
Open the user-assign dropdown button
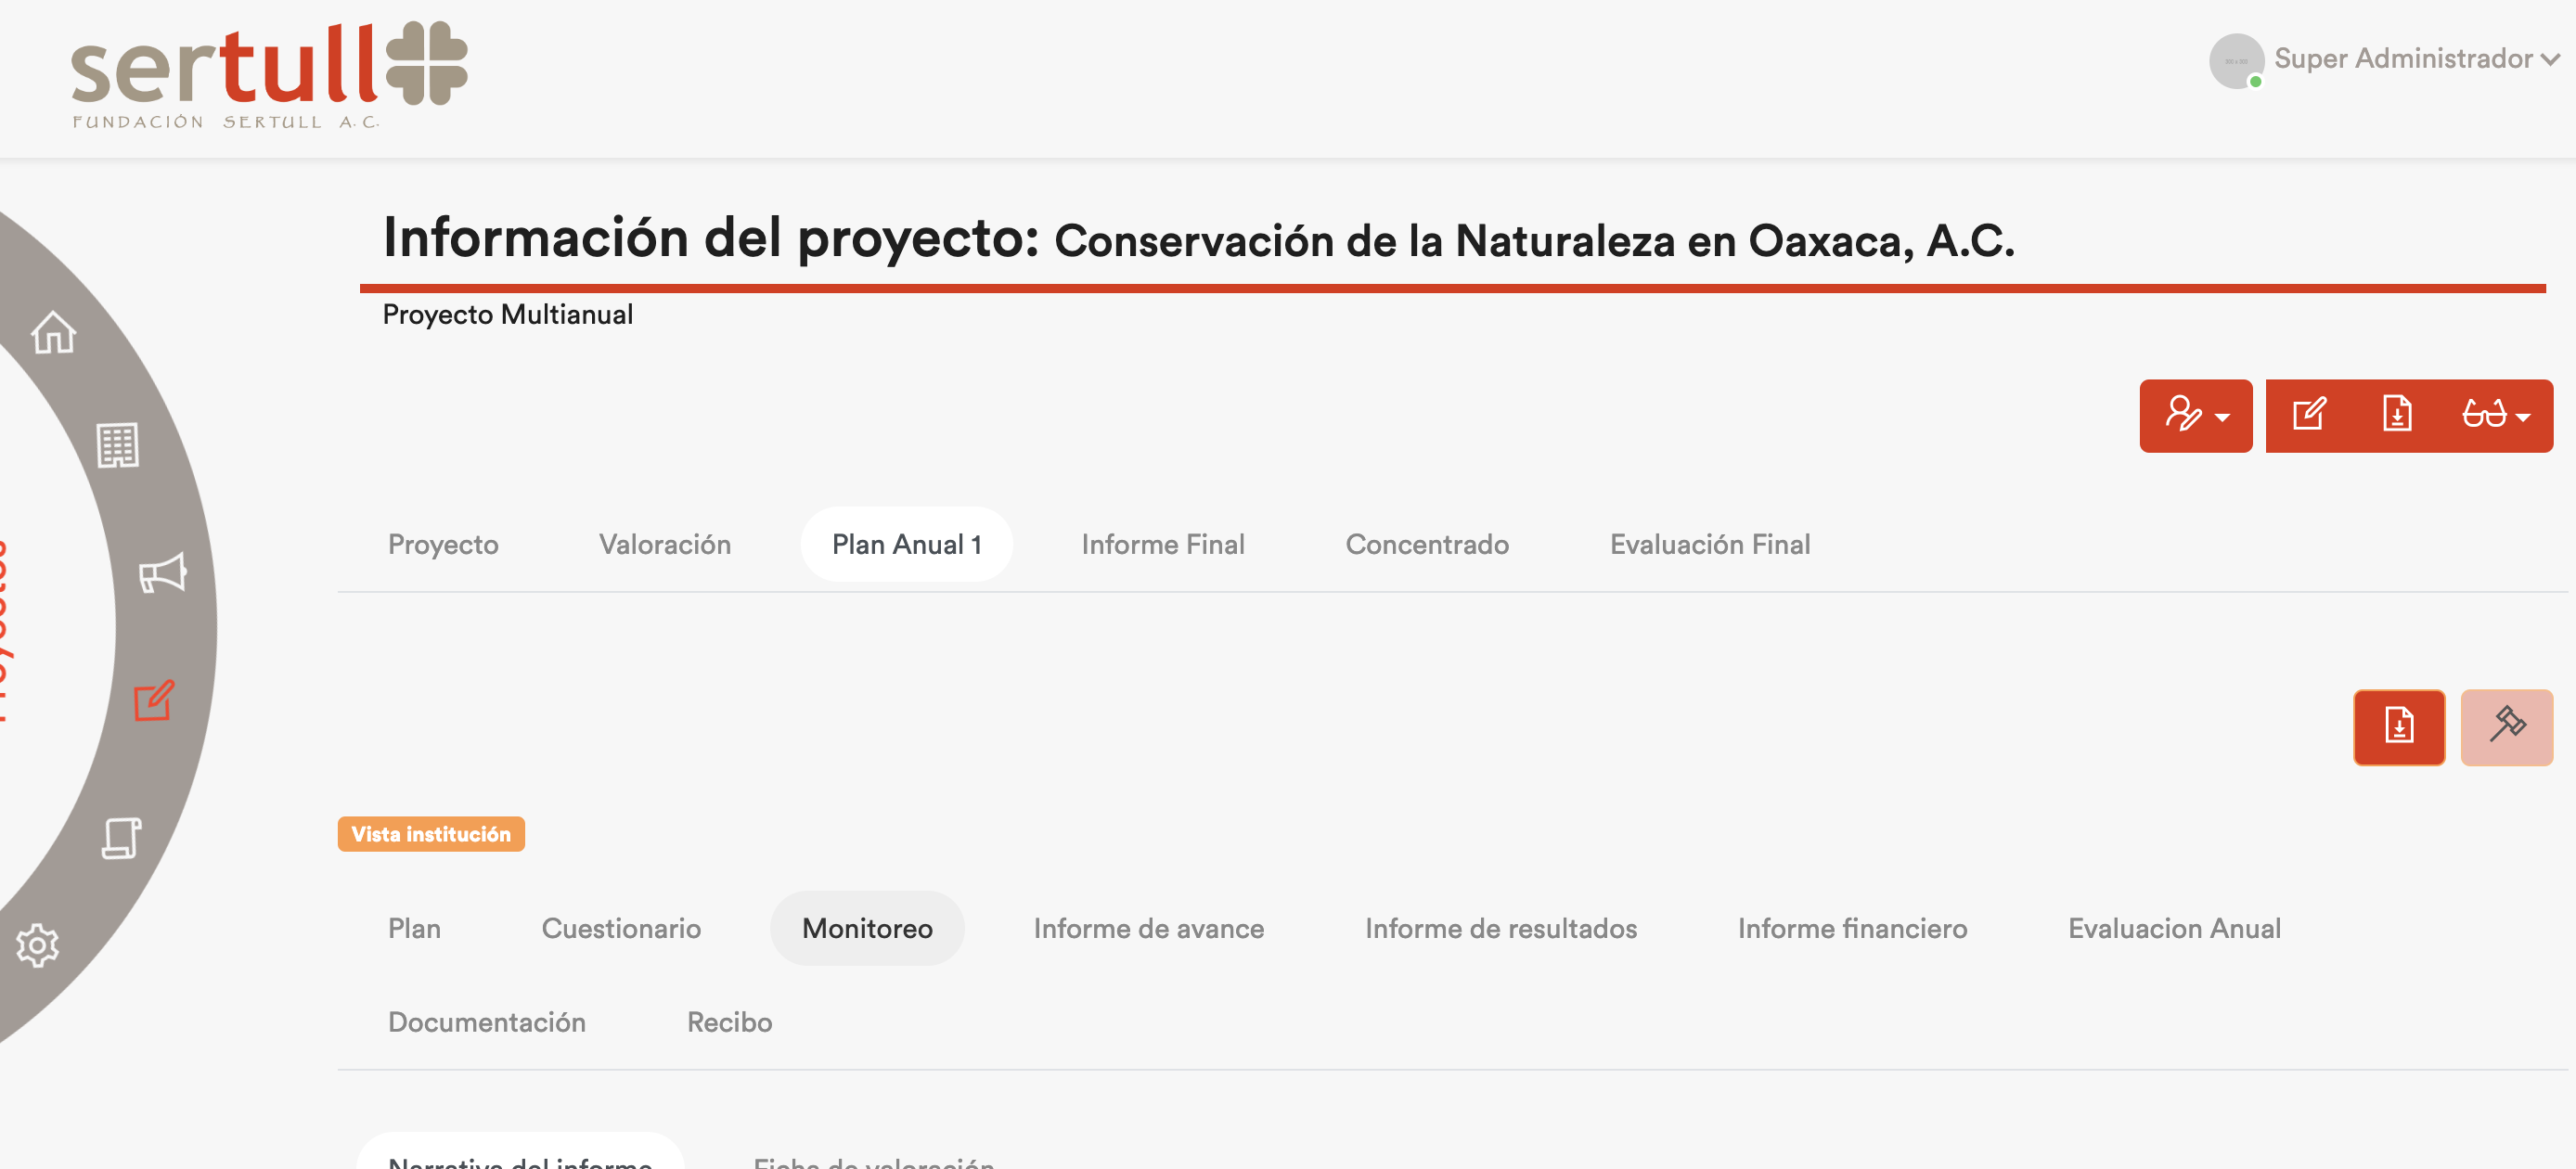click(2196, 416)
